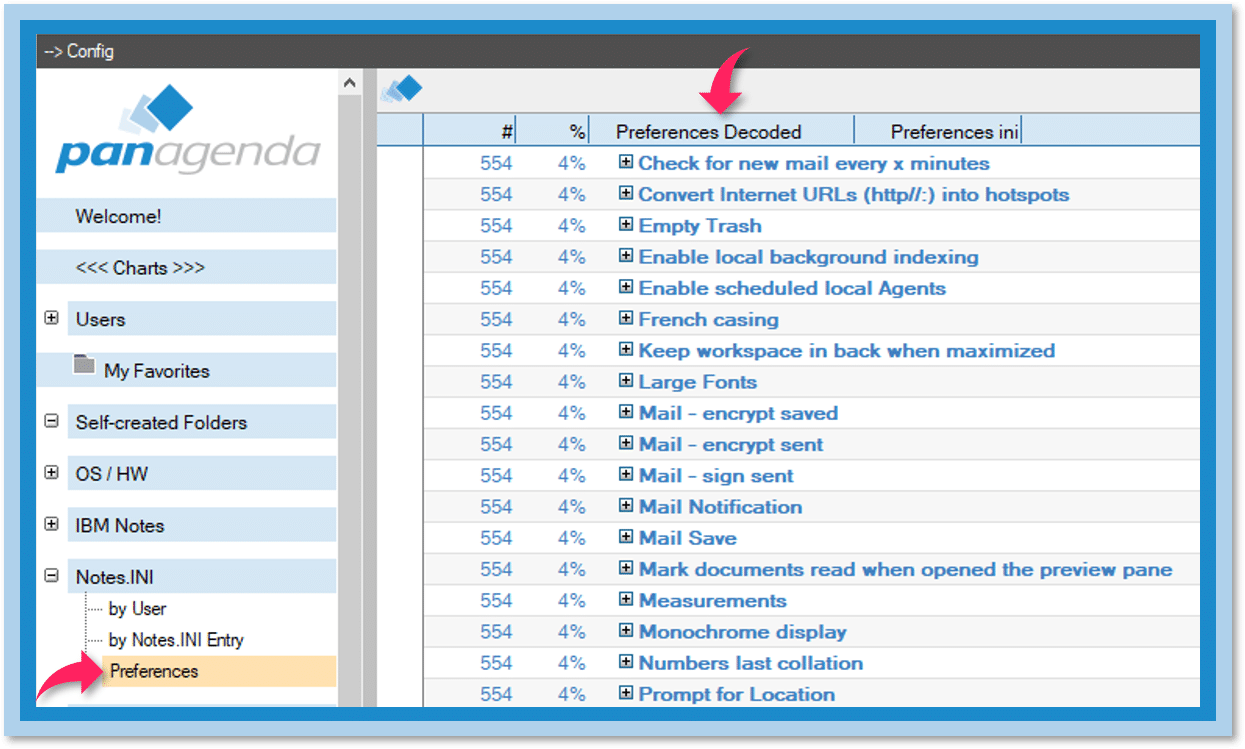Image resolution: width=1245 pixels, height=749 pixels.
Task: Select by Notes.INI Entry tree item
Action: point(176,640)
